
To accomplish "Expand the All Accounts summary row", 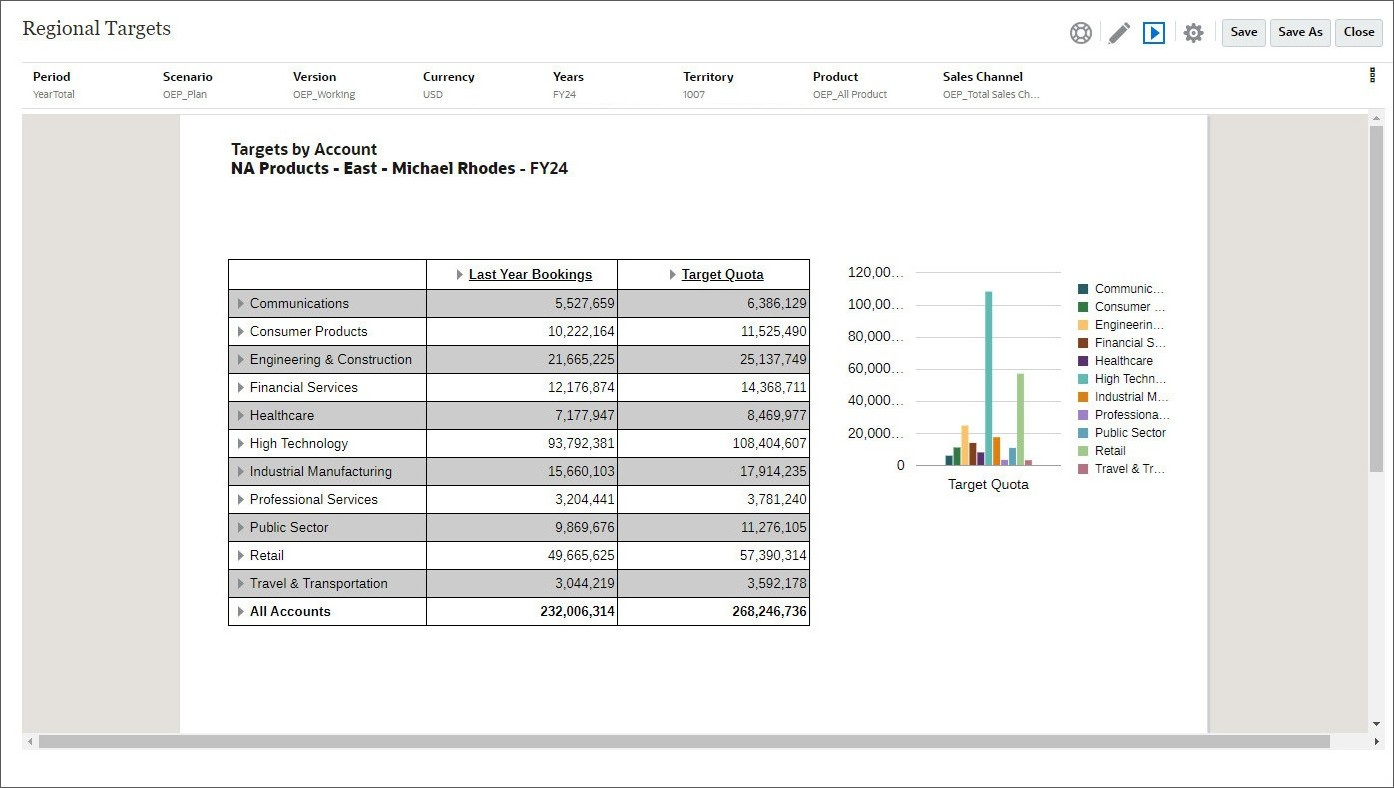I will (x=240, y=611).
